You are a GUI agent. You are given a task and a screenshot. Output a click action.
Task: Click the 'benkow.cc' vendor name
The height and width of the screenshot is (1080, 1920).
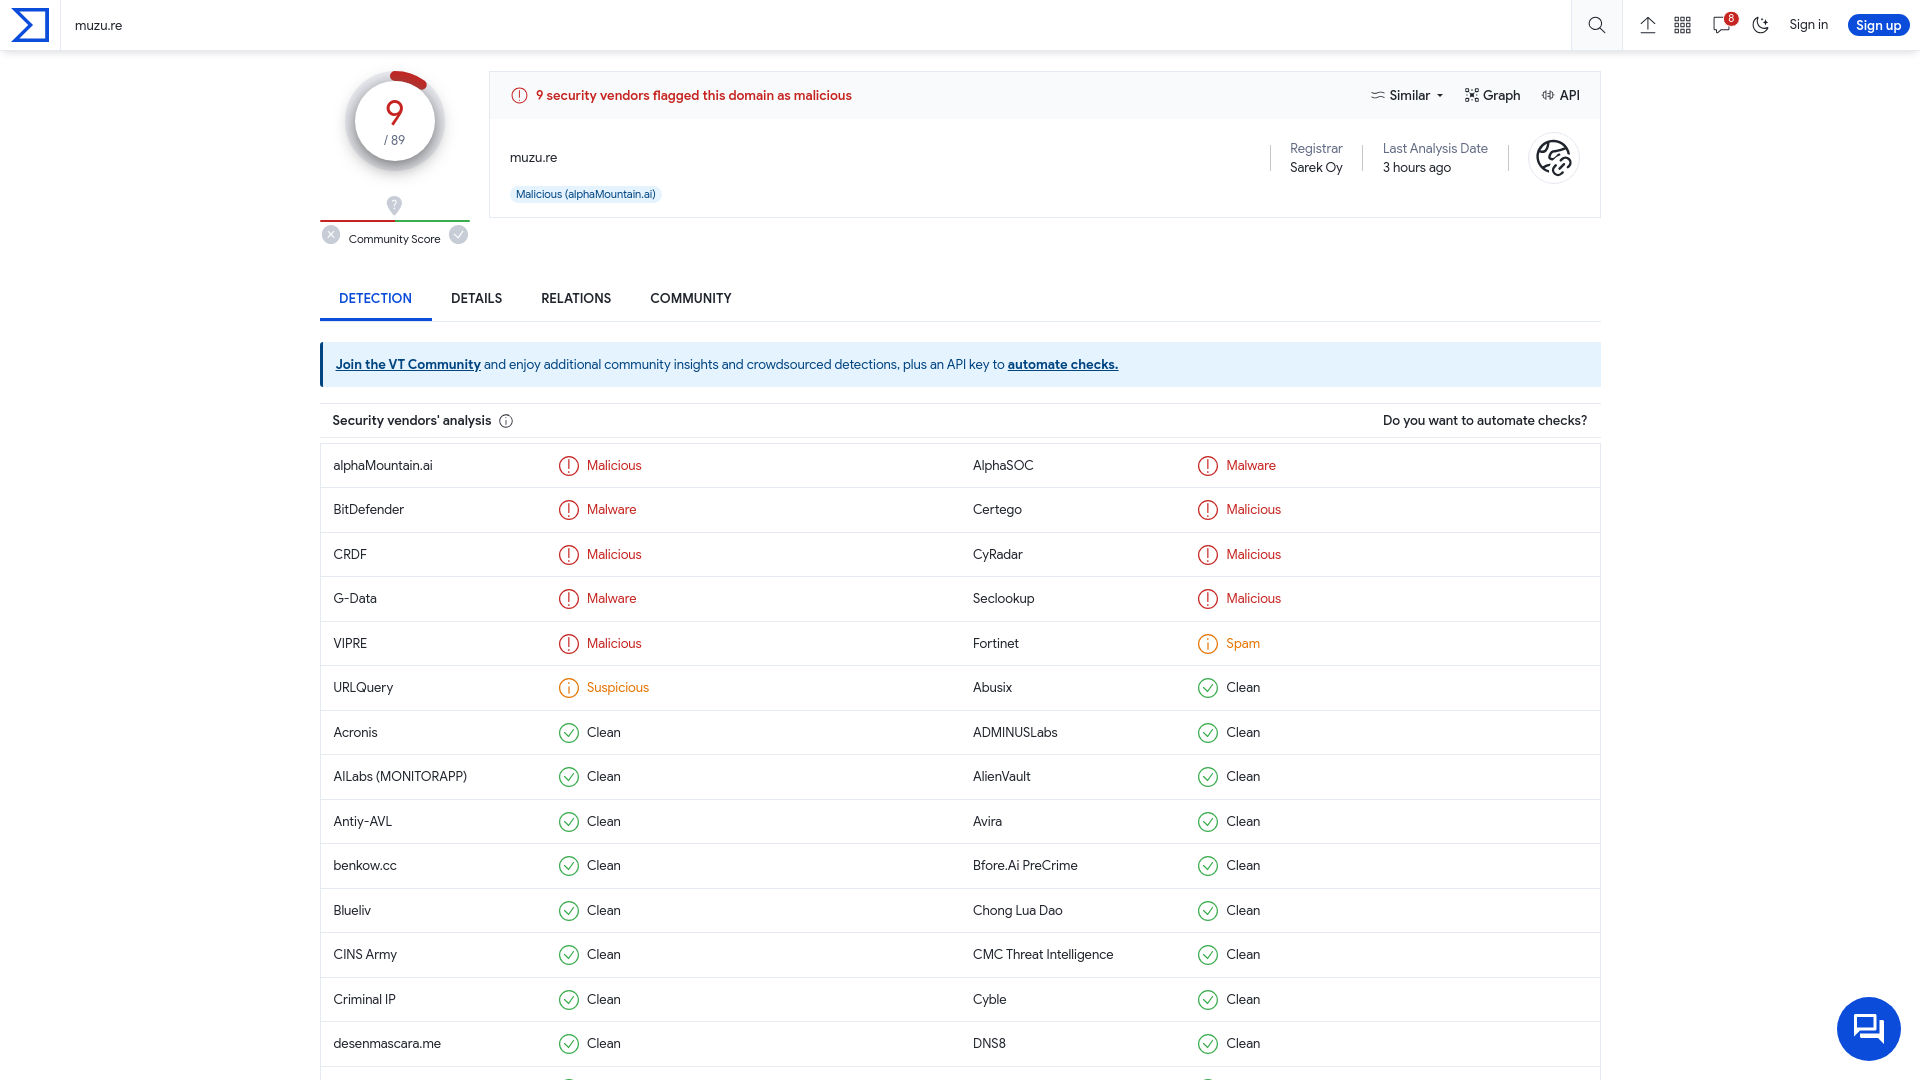[x=365, y=866]
